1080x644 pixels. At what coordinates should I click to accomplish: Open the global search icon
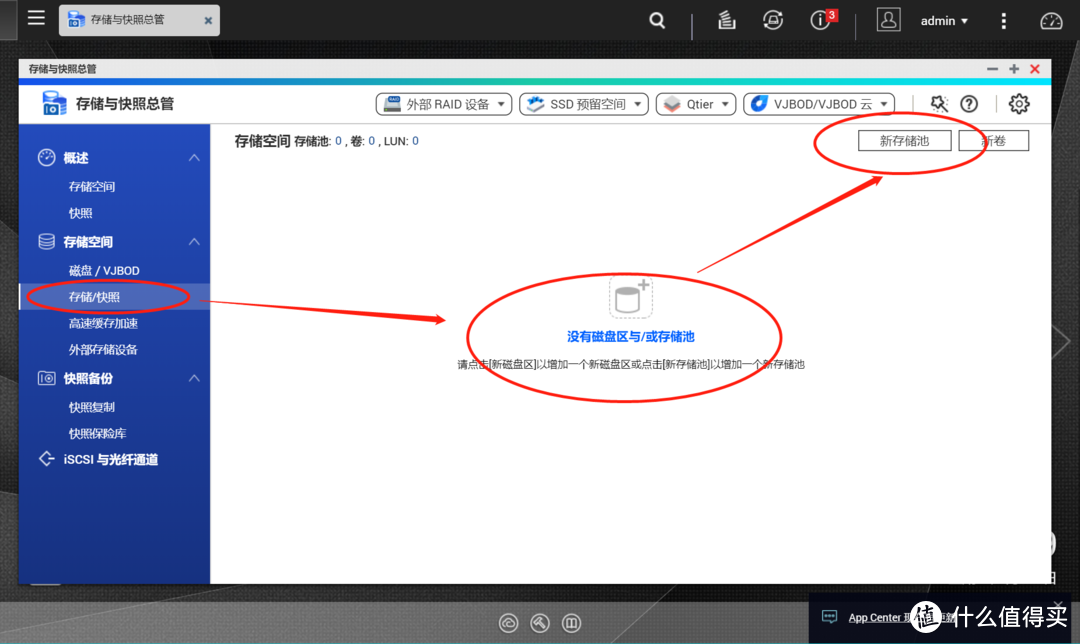(x=657, y=20)
